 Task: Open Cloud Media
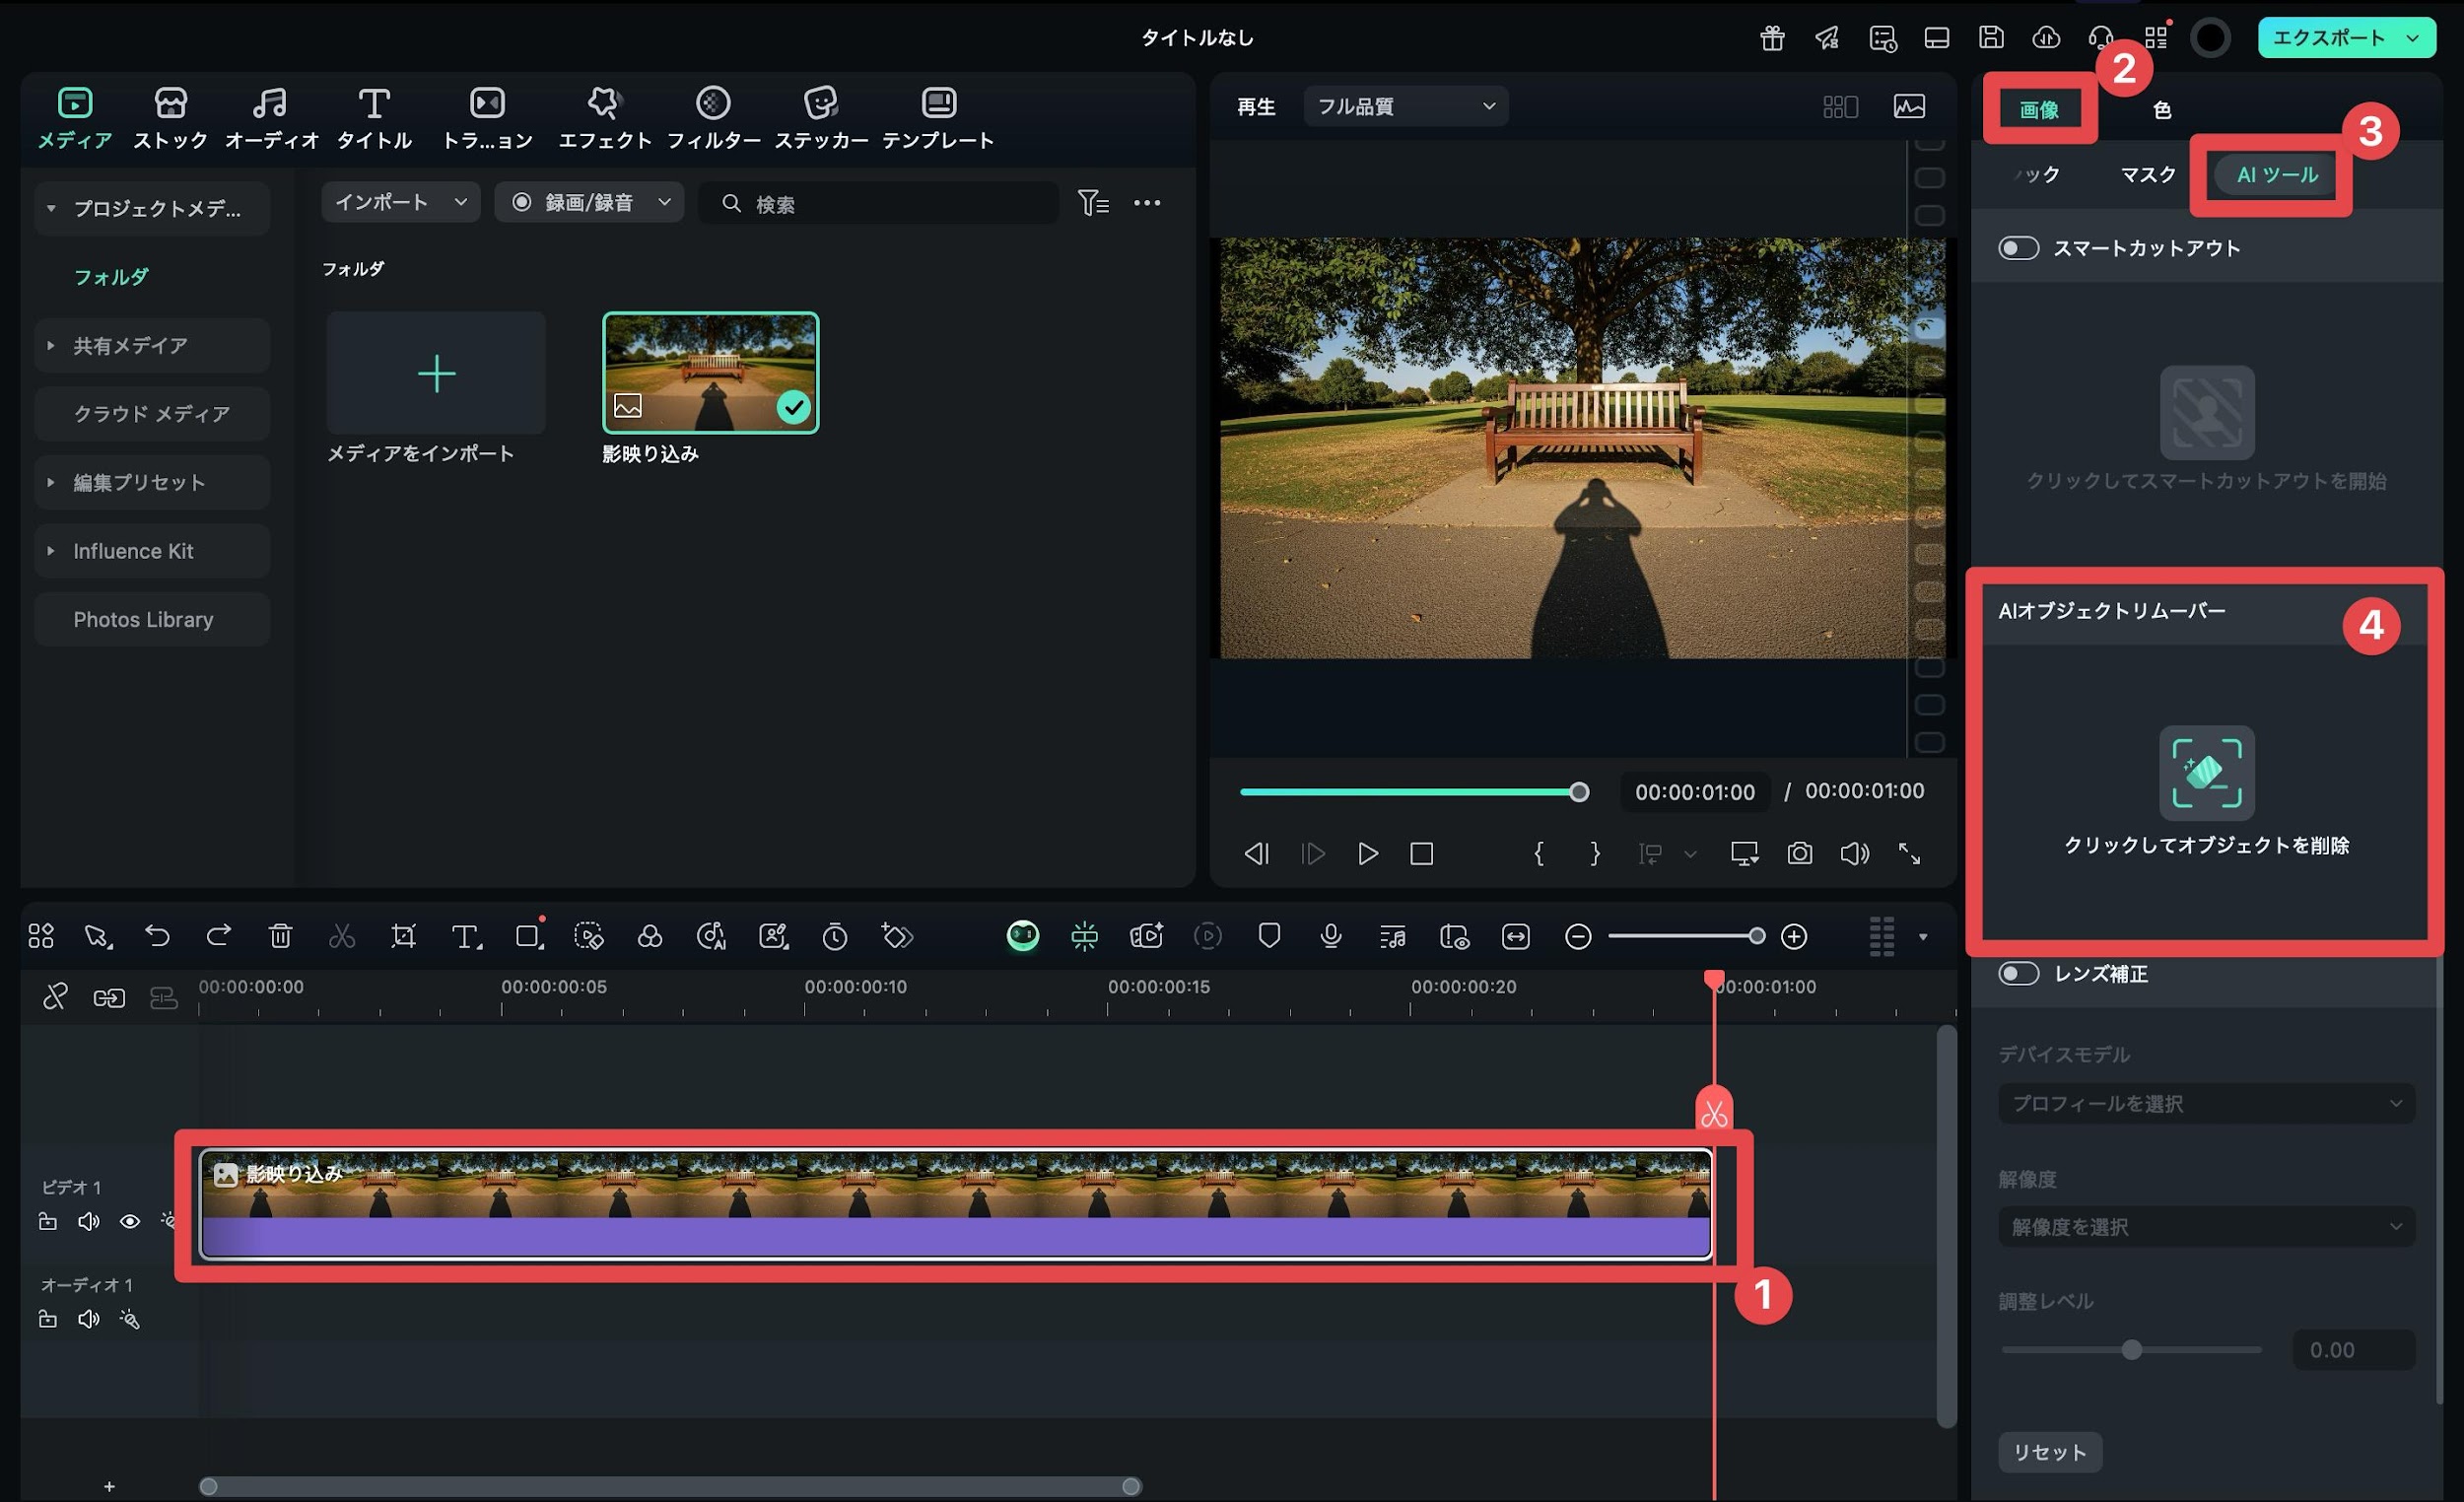coord(152,414)
